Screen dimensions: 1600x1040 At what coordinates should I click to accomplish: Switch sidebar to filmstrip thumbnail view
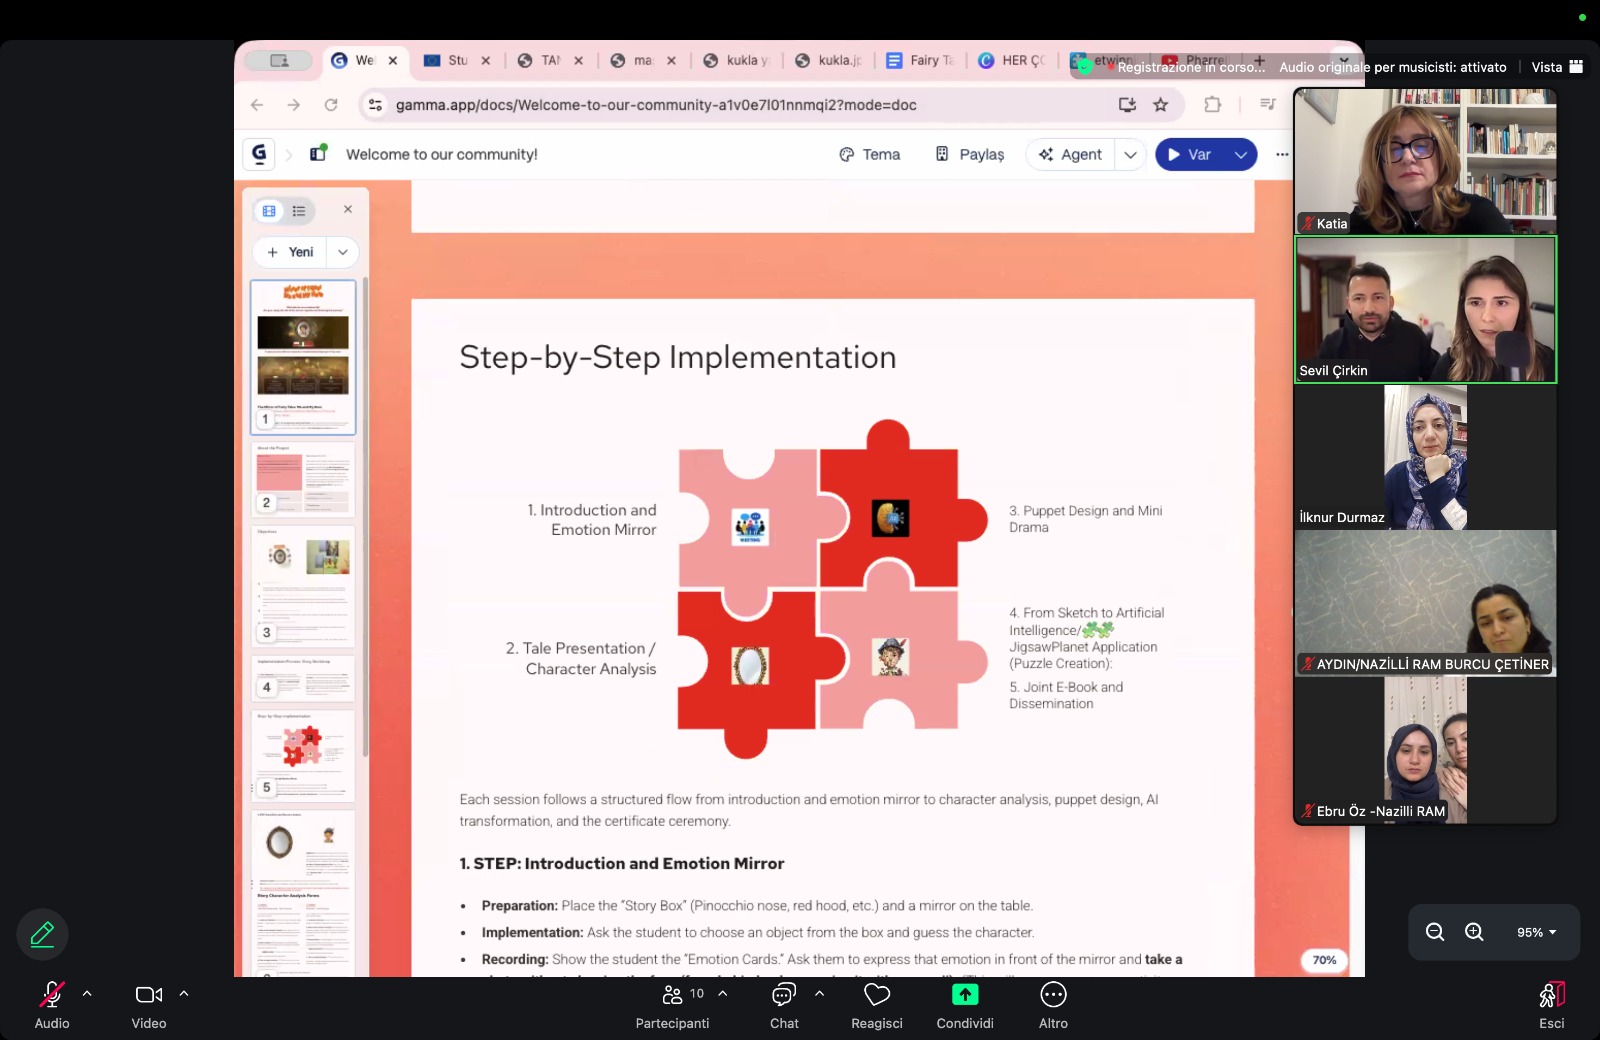(269, 211)
